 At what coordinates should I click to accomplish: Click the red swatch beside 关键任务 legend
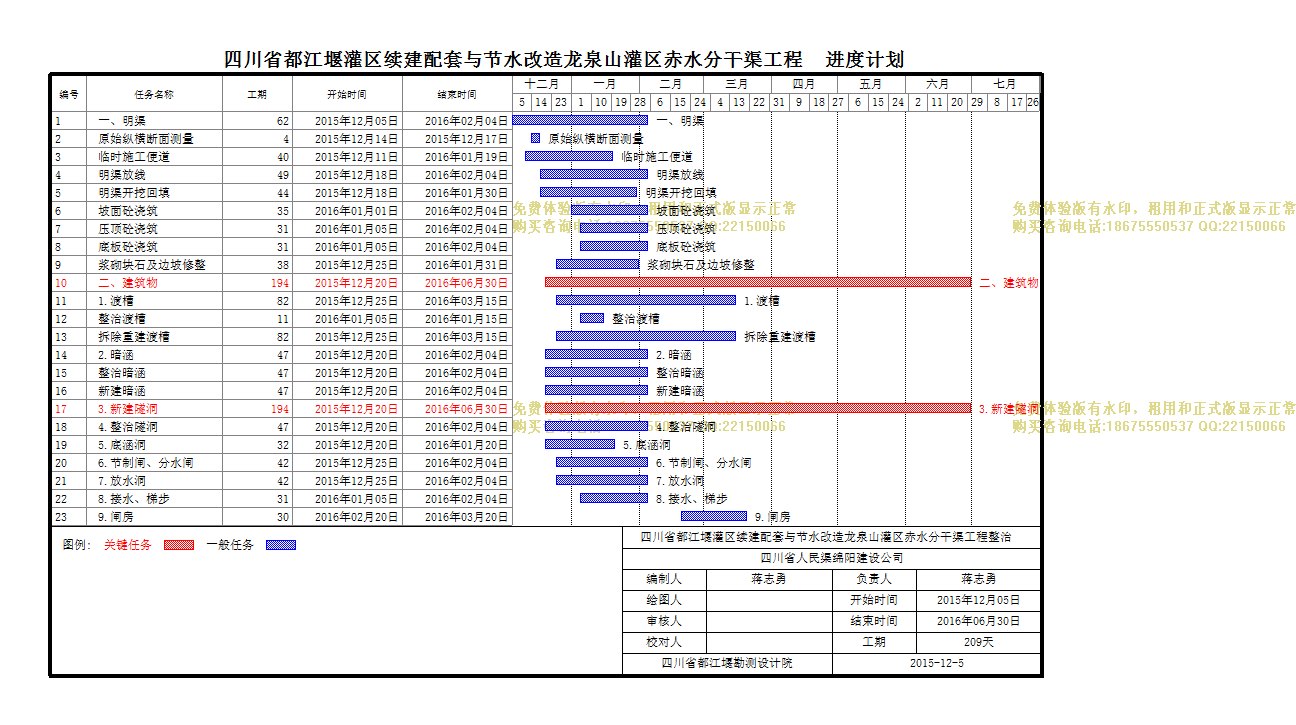[179, 545]
